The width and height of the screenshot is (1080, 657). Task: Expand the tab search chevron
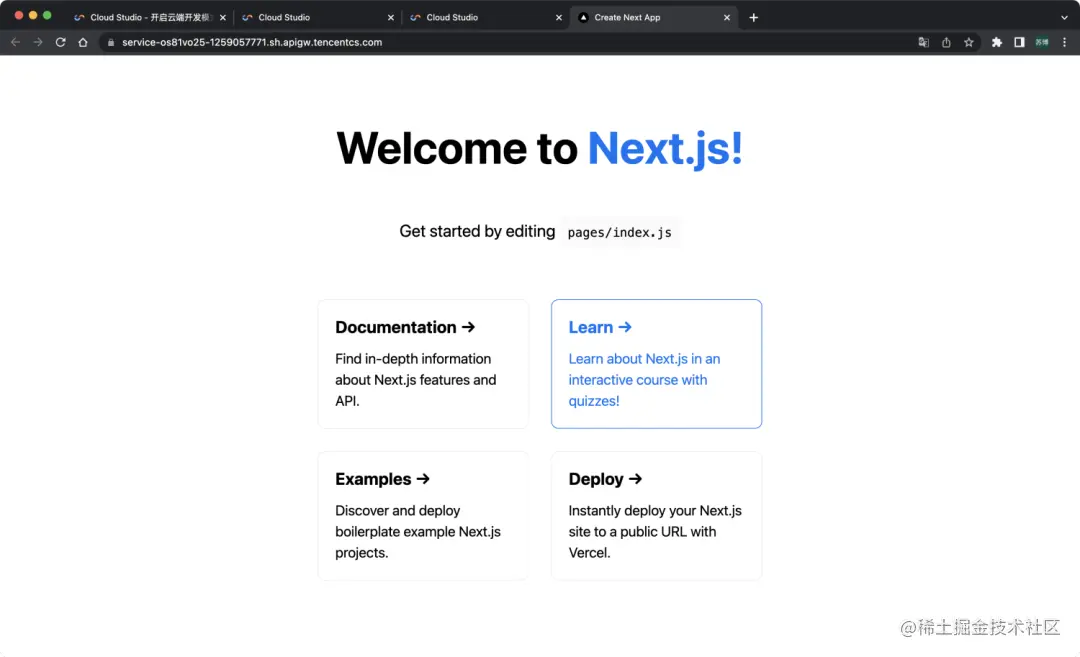[1064, 17]
